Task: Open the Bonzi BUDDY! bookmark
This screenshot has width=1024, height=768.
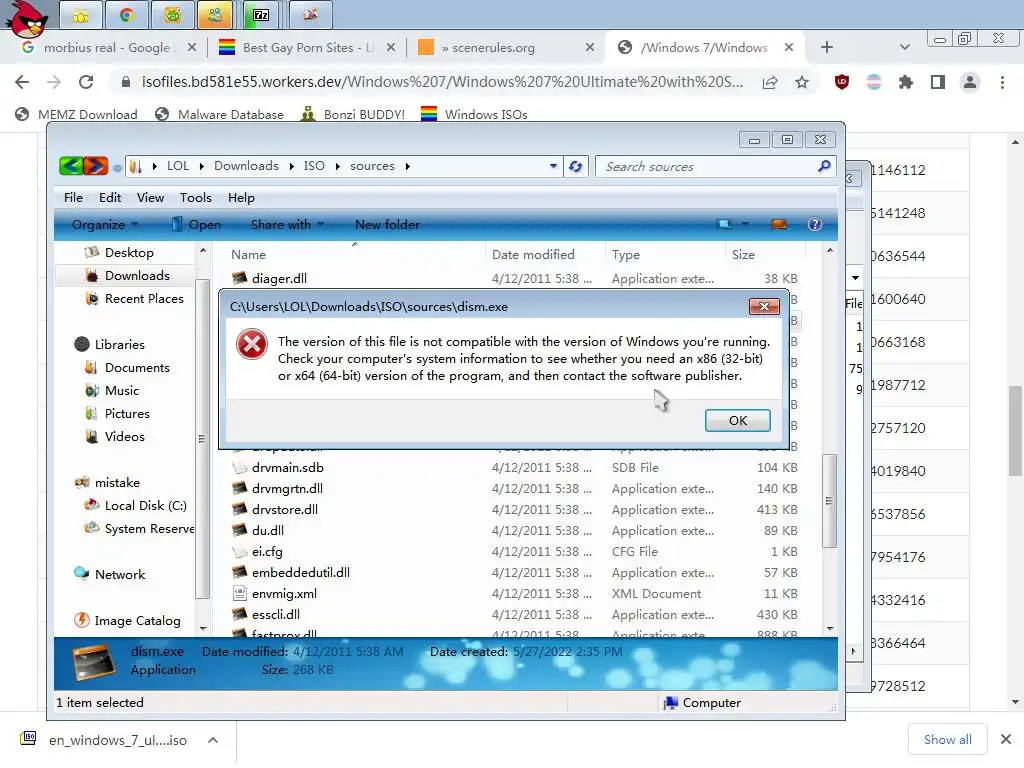Action: [x=353, y=114]
